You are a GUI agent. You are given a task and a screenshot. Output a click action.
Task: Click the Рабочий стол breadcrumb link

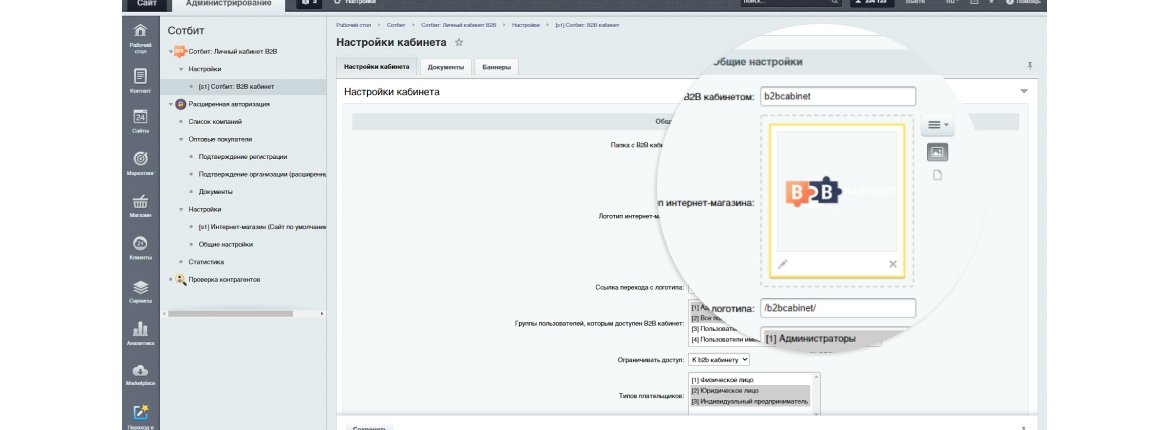pos(353,25)
